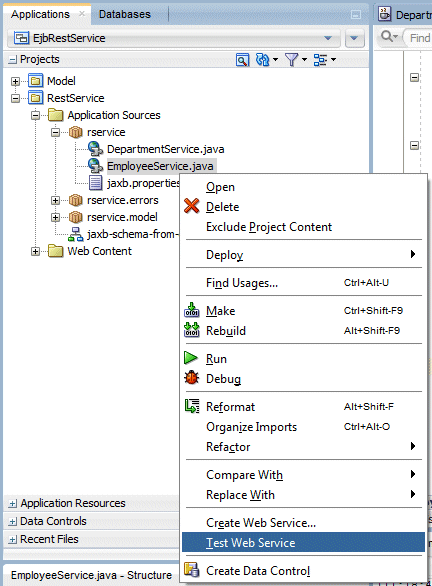This screenshot has height=586, width=432.
Task: Click the navigator search icon in Projects bar
Action: pos(243,59)
